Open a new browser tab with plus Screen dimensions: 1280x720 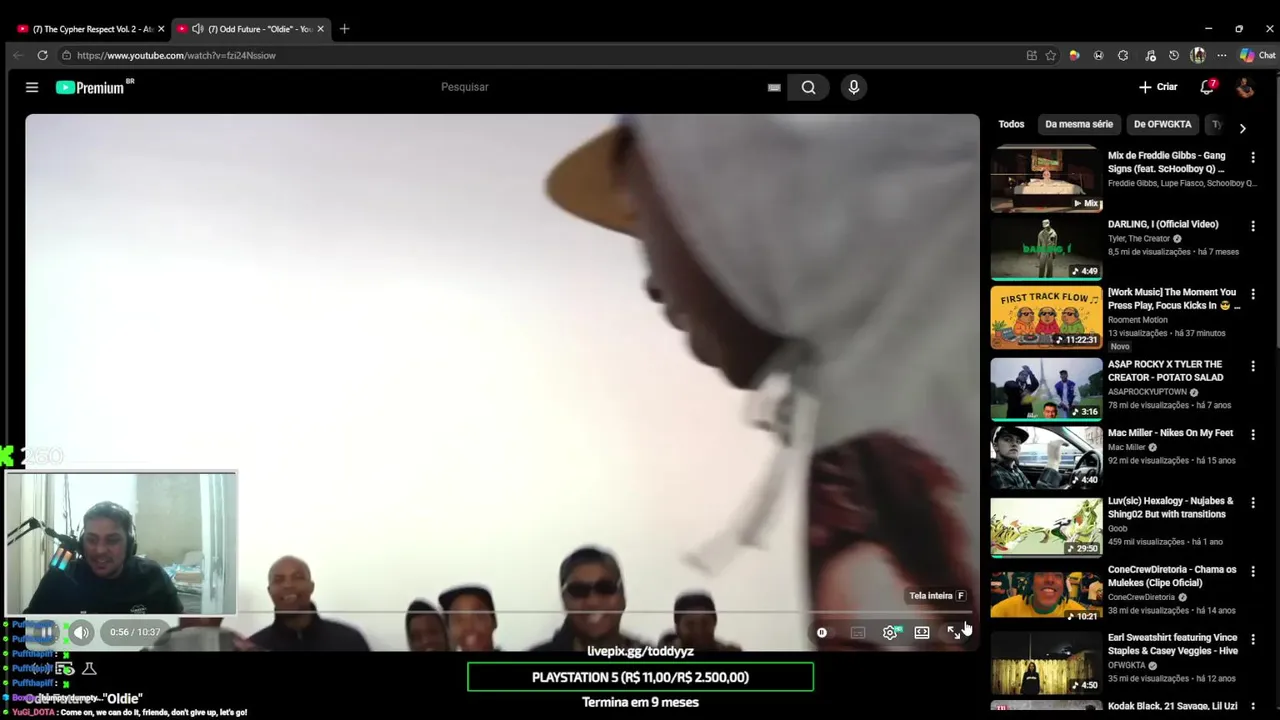point(344,29)
